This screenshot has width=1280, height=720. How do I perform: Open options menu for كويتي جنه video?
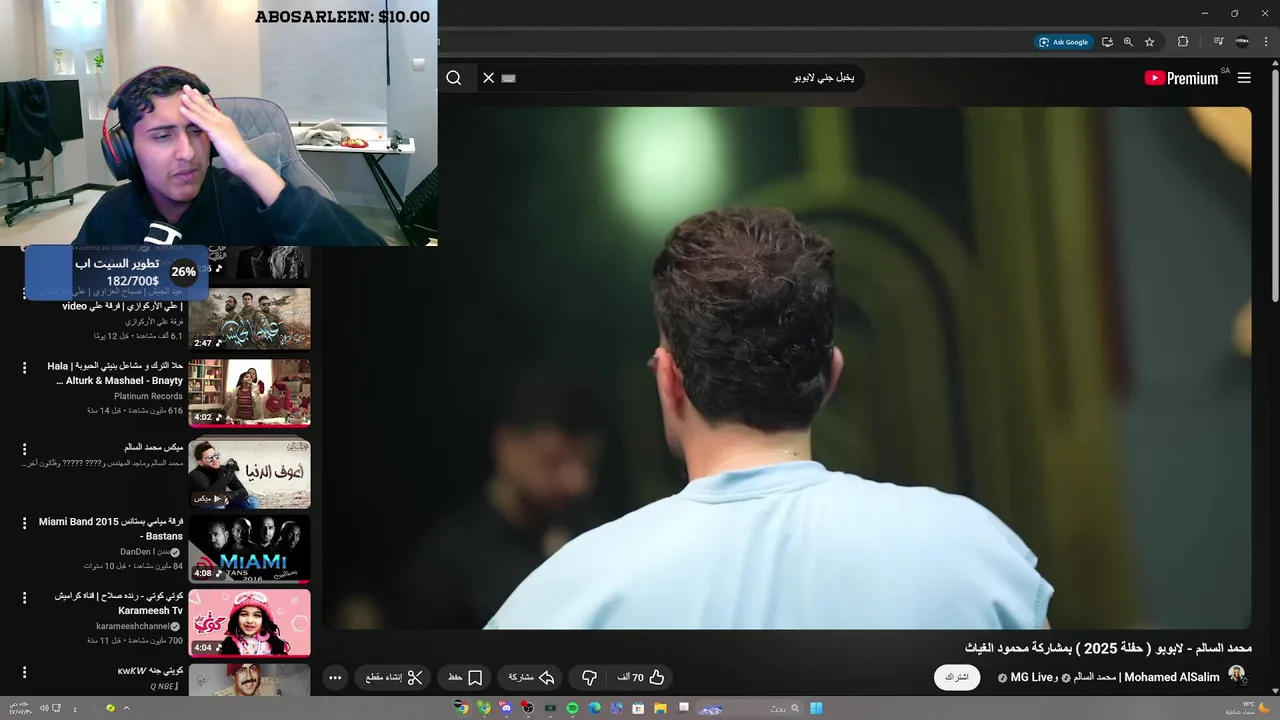point(25,672)
